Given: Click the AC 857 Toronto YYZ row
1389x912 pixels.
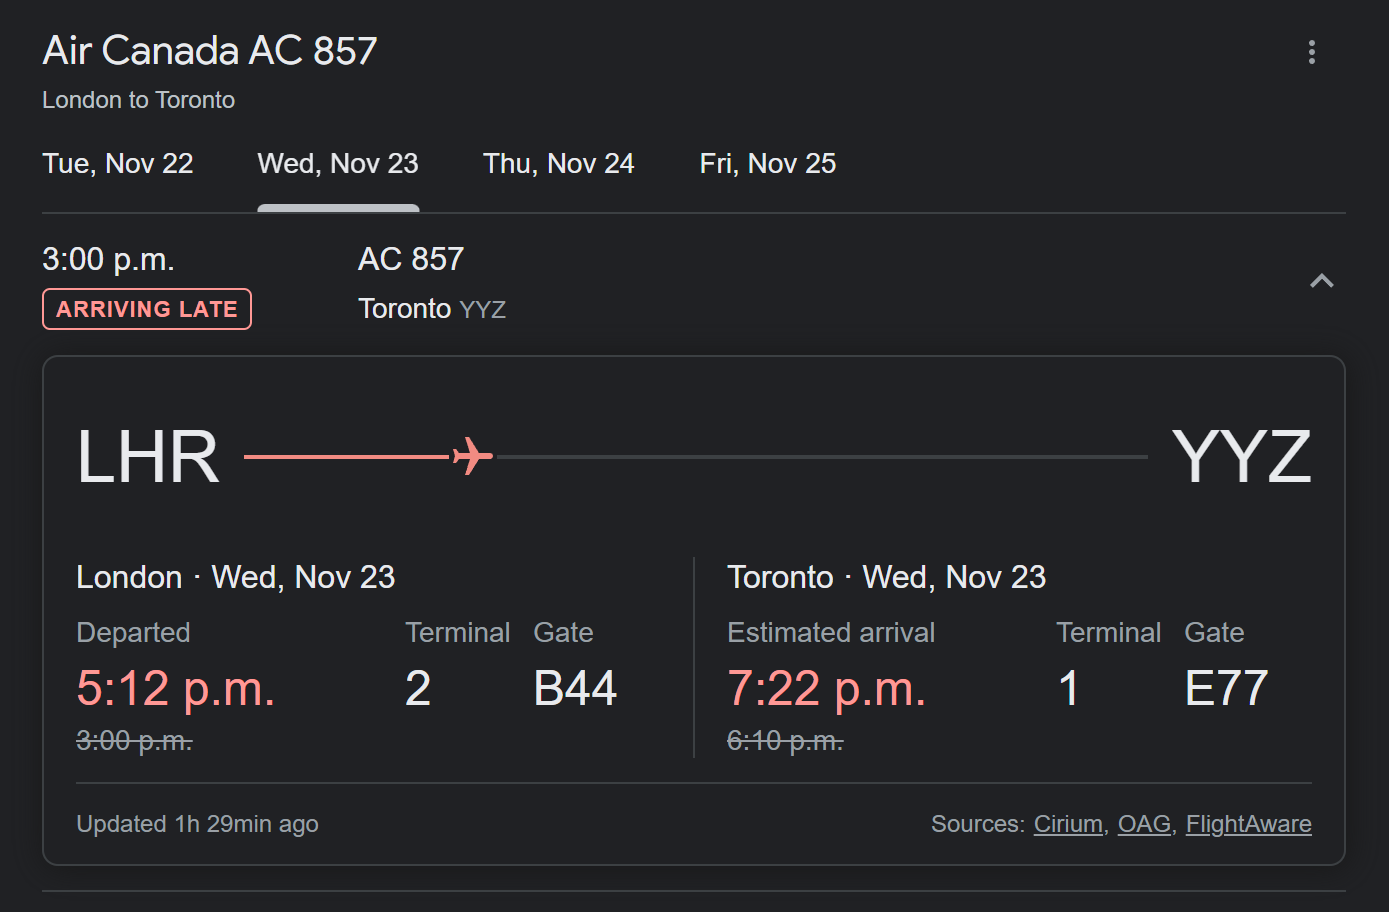Looking at the screenshot, I should point(432,283).
